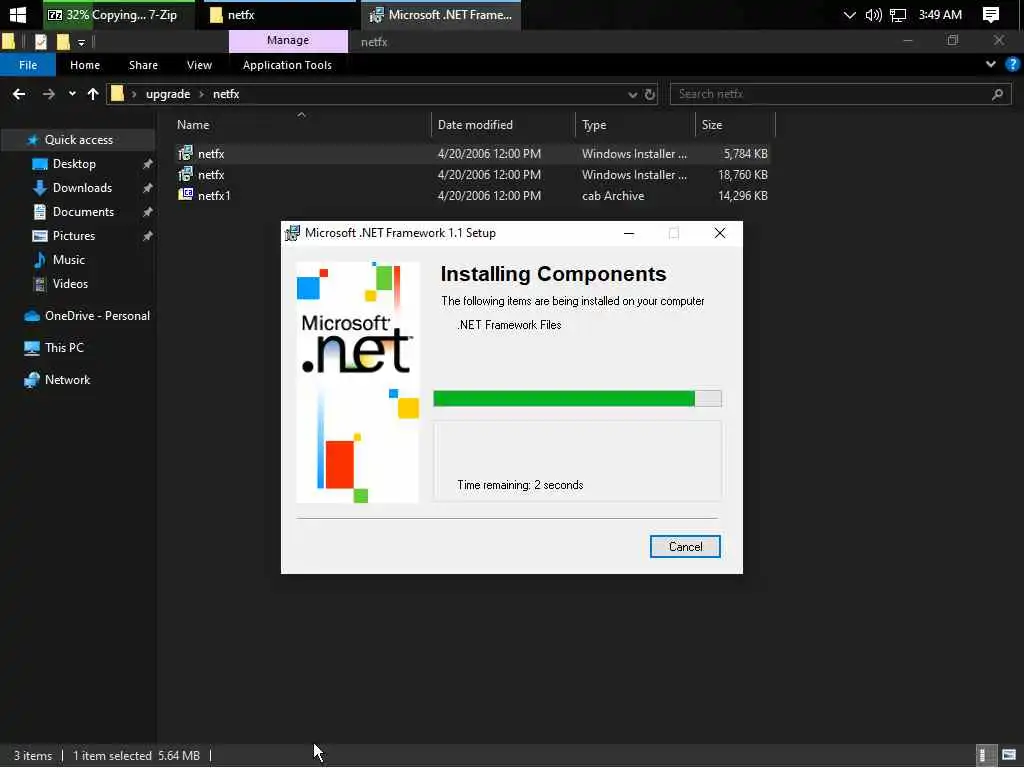Click the upgrade breadcrumb in address bar
Viewport: 1024px width, 768px height.
pyautogui.click(x=168, y=94)
